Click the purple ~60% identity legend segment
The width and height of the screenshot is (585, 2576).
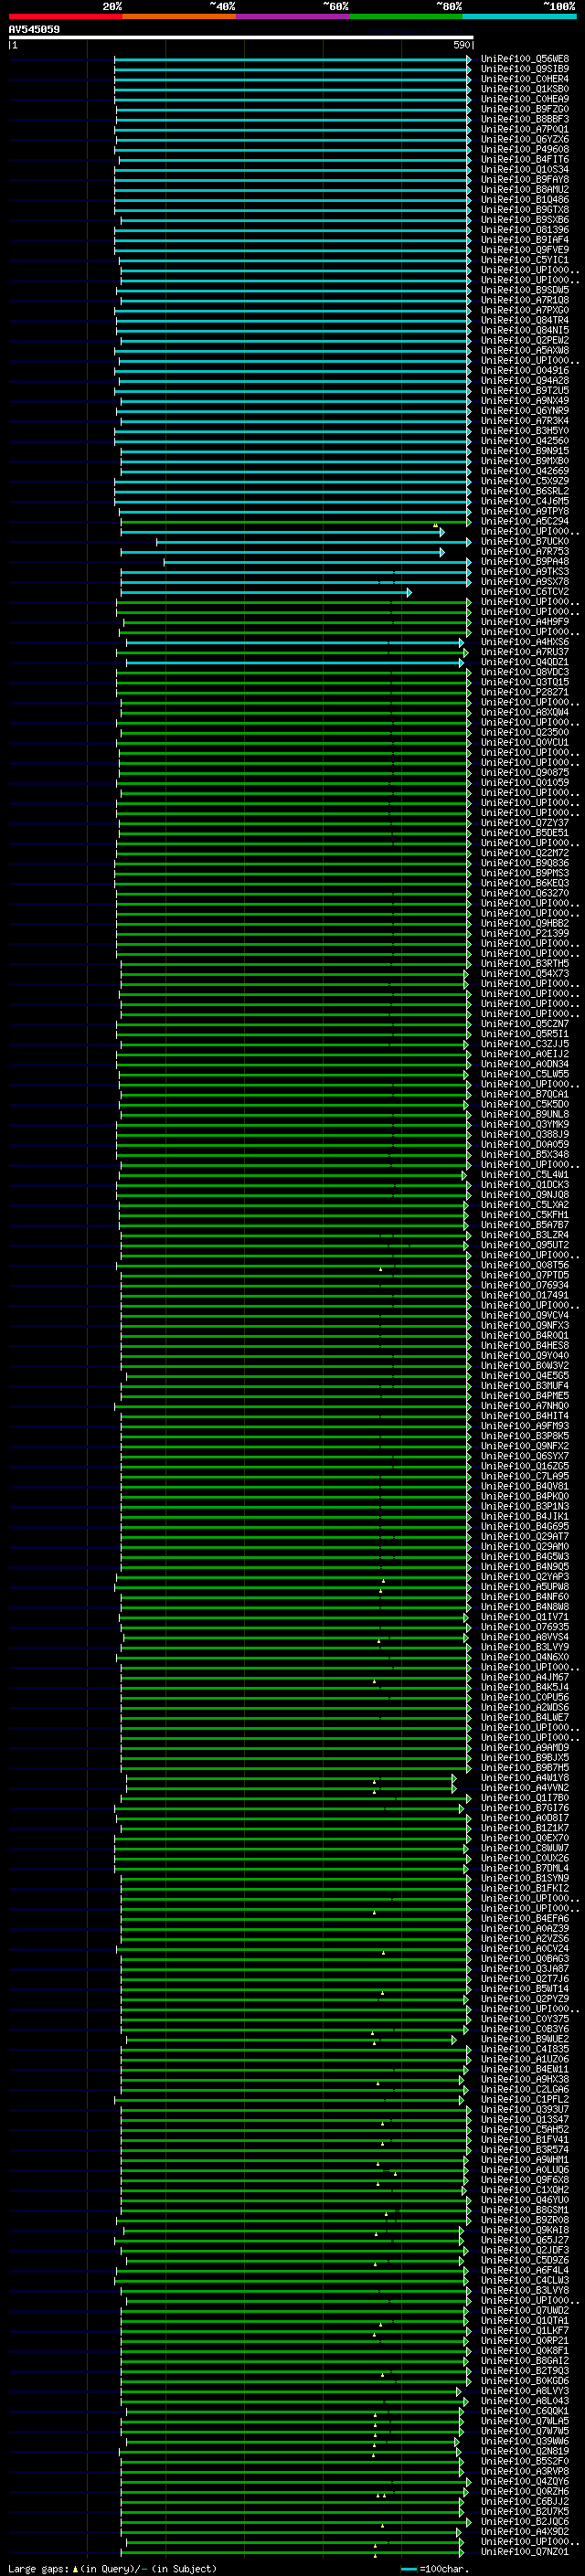coord(293,17)
